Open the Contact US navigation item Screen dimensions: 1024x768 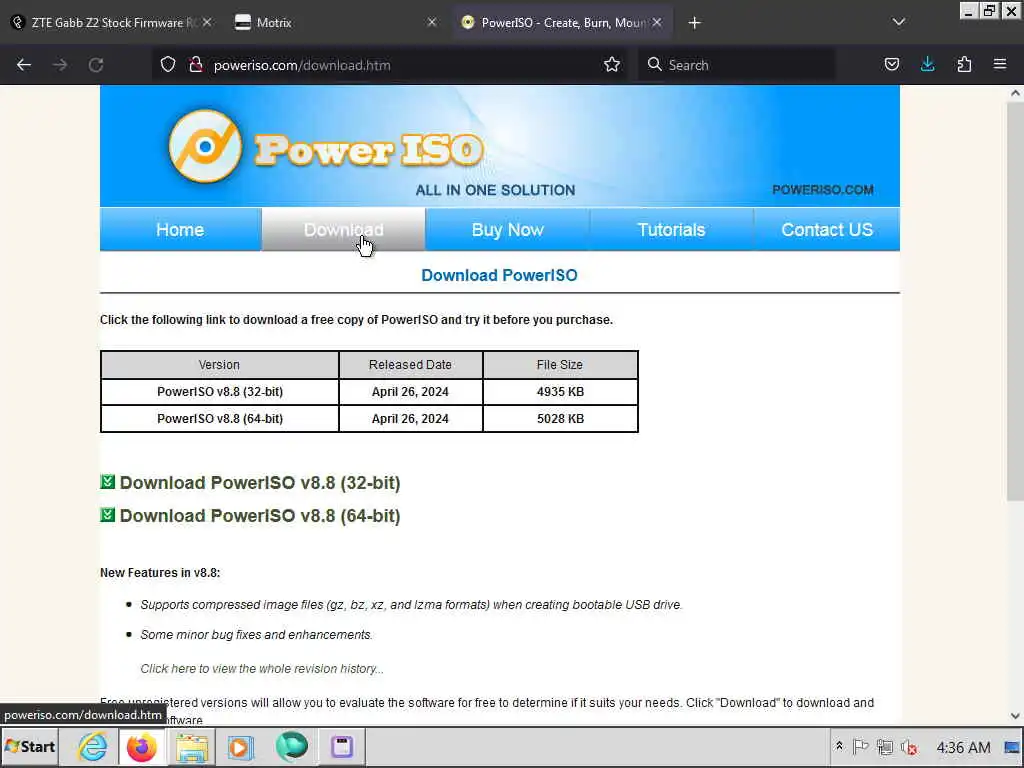(827, 230)
